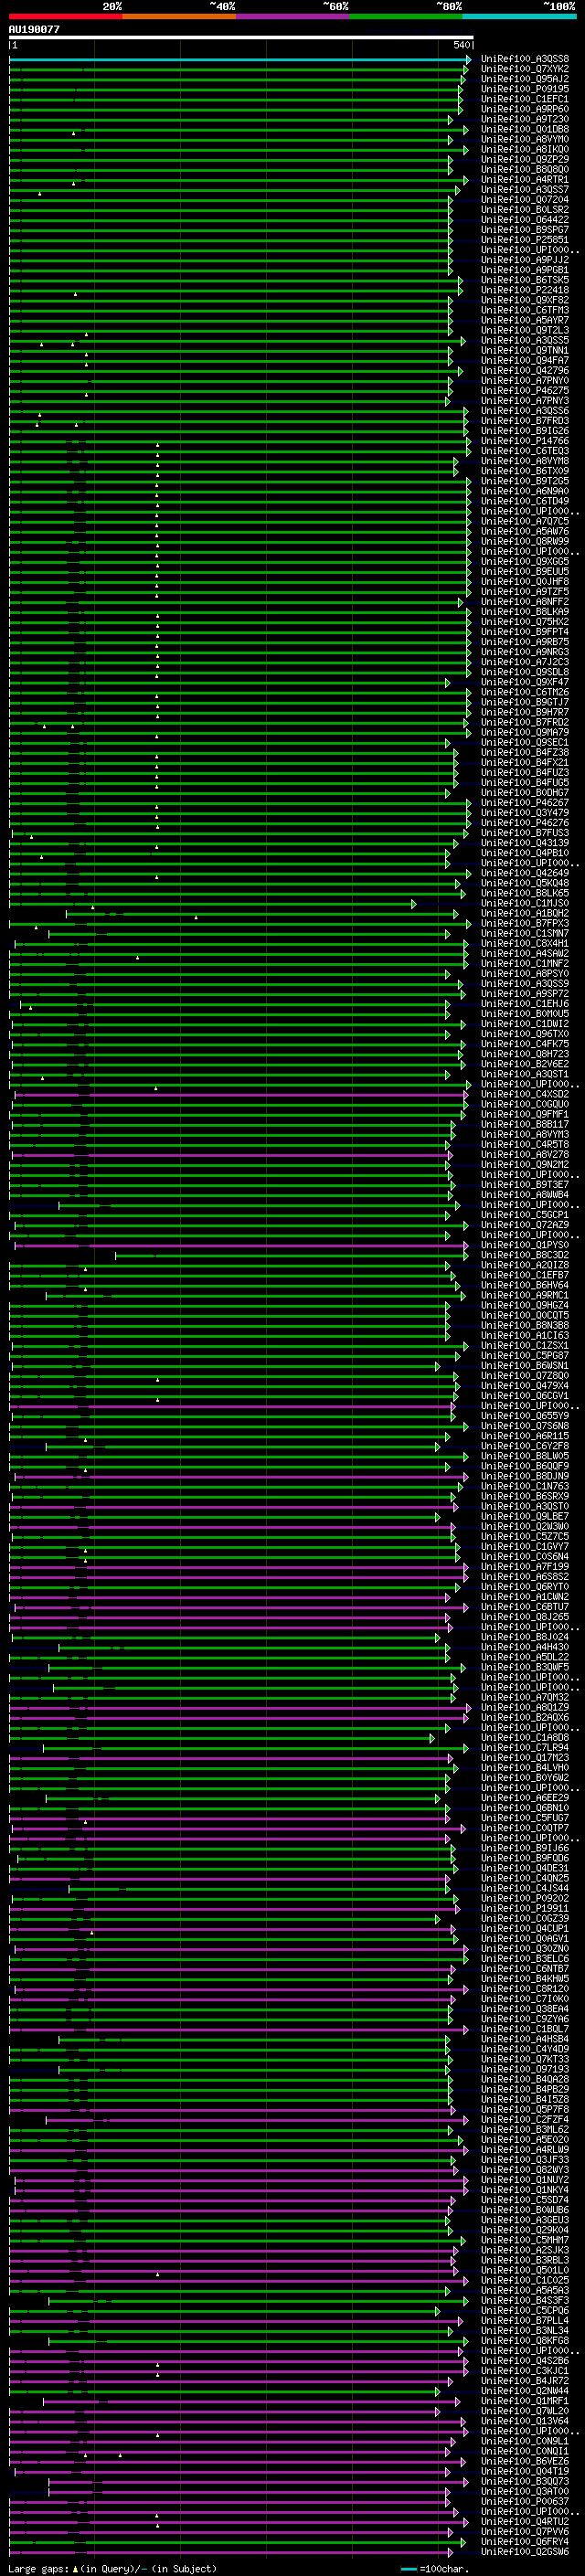Select hit label UniRef100_Q1PYS0

tap(525, 1245)
